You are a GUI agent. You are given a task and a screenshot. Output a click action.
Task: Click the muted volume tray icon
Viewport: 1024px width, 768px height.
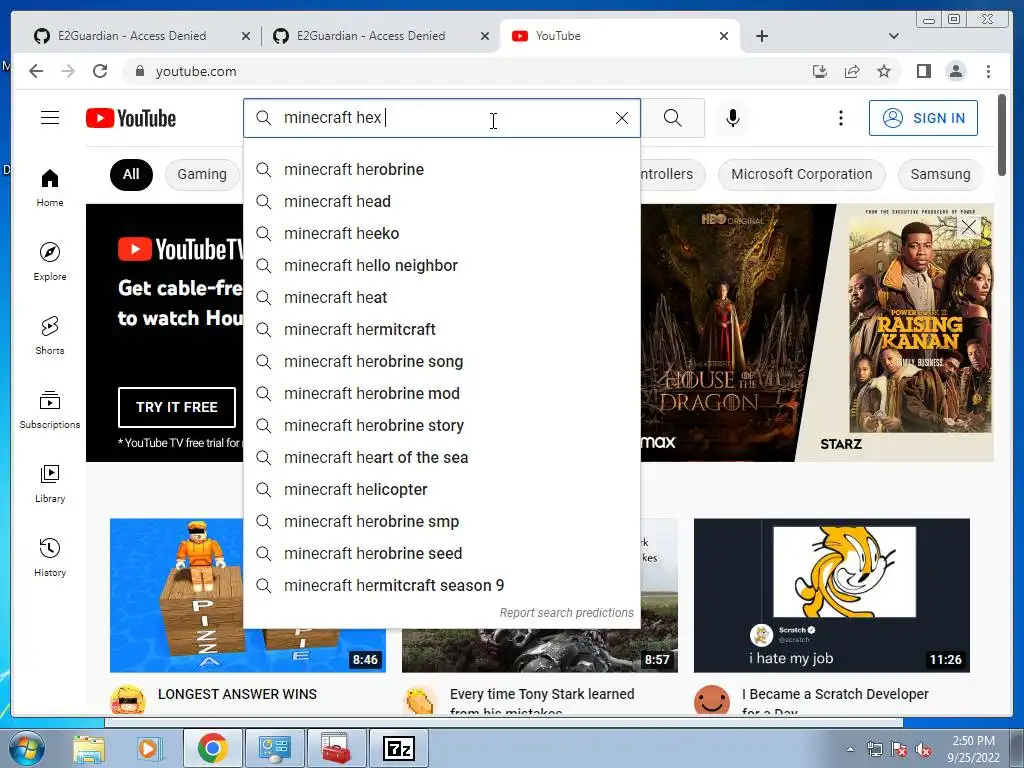923,750
